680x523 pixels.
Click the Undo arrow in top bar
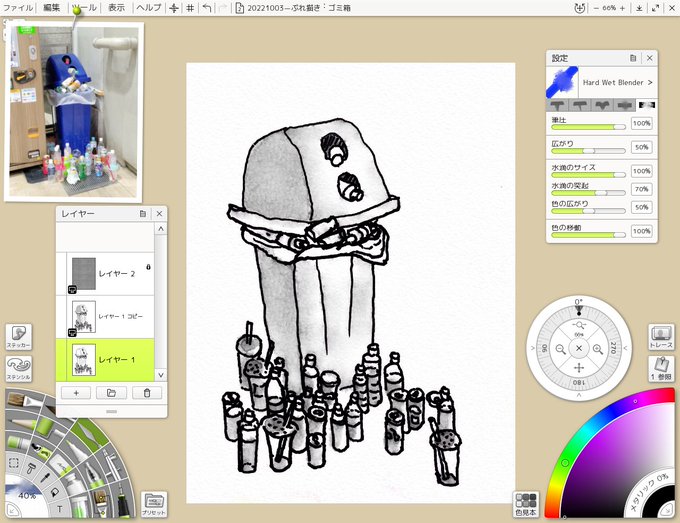pos(207,8)
